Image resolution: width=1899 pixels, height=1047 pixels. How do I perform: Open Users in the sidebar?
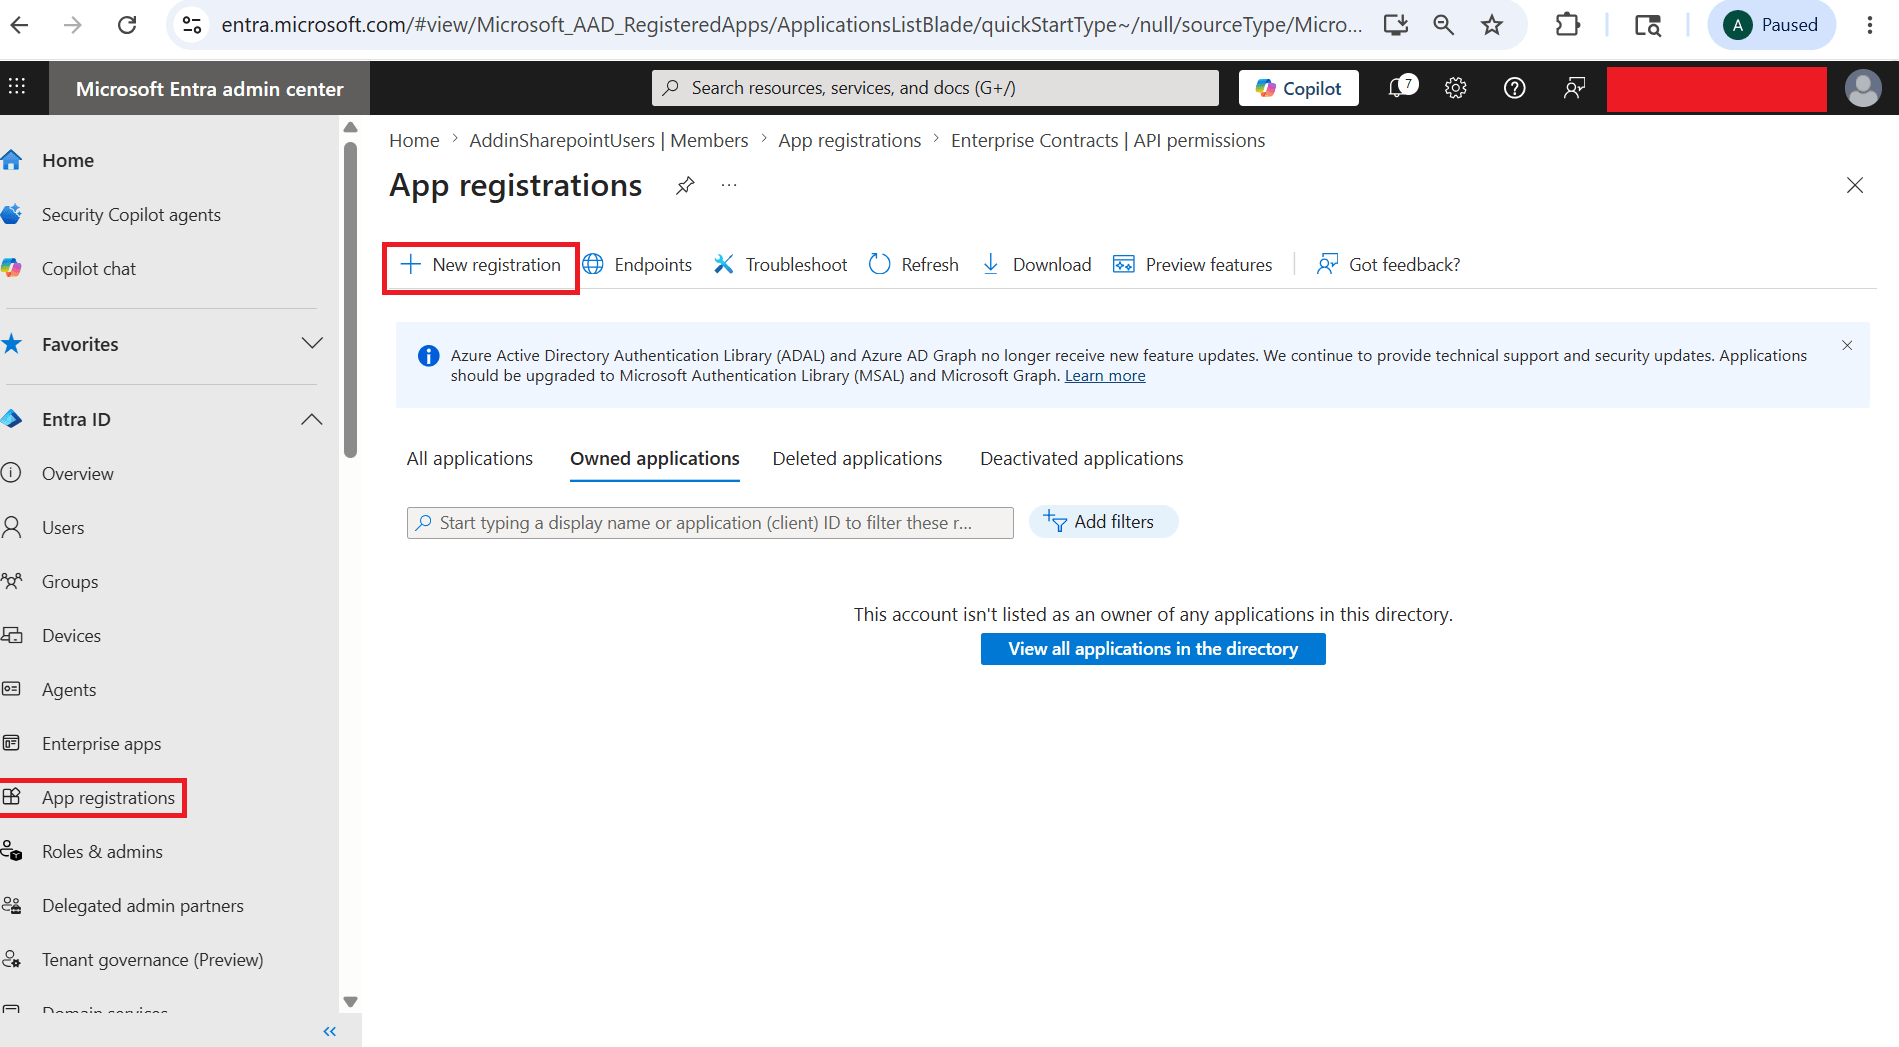coord(62,528)
